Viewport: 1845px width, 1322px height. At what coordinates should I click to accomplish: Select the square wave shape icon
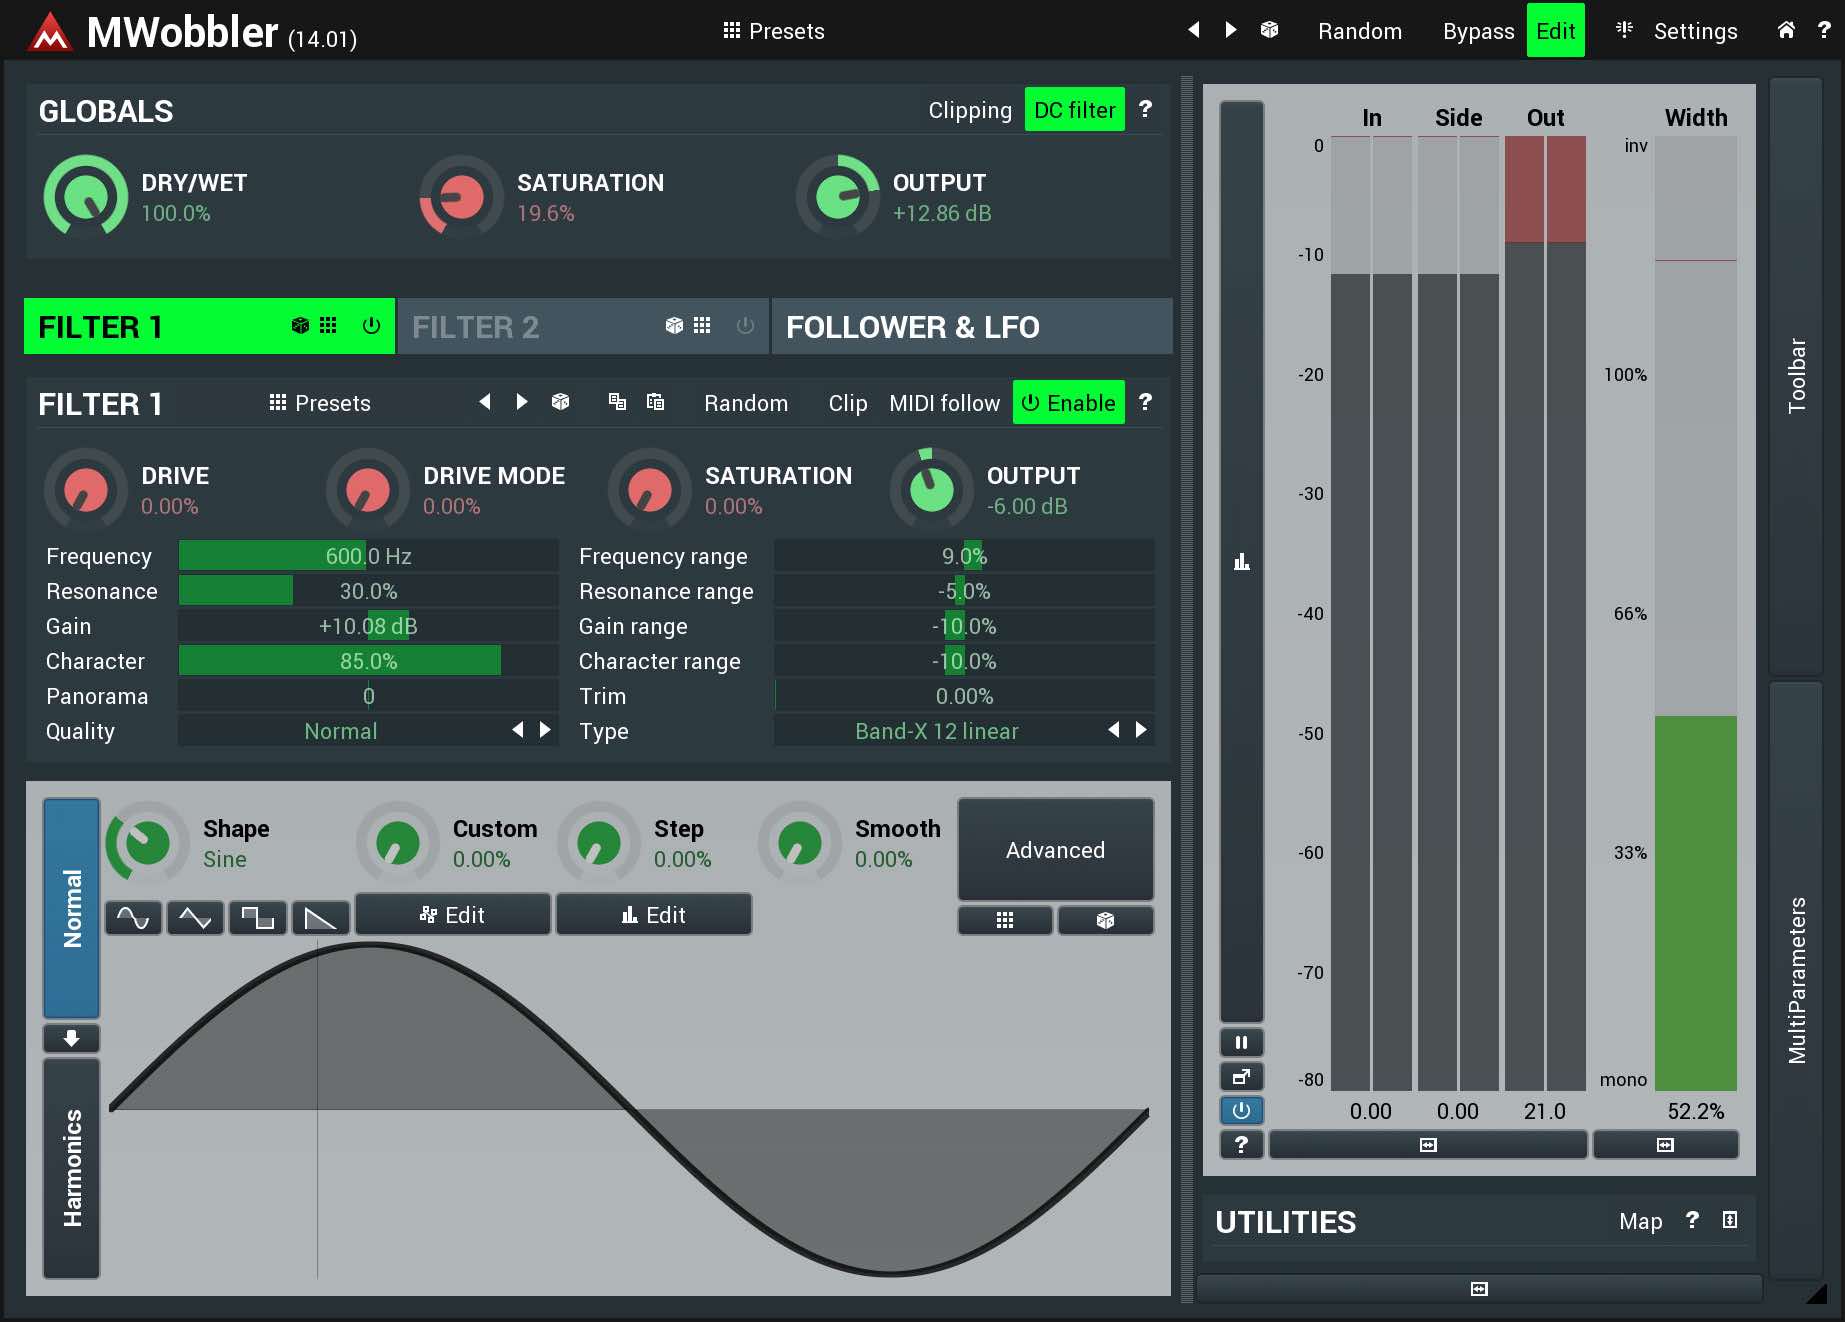[258, 917]
